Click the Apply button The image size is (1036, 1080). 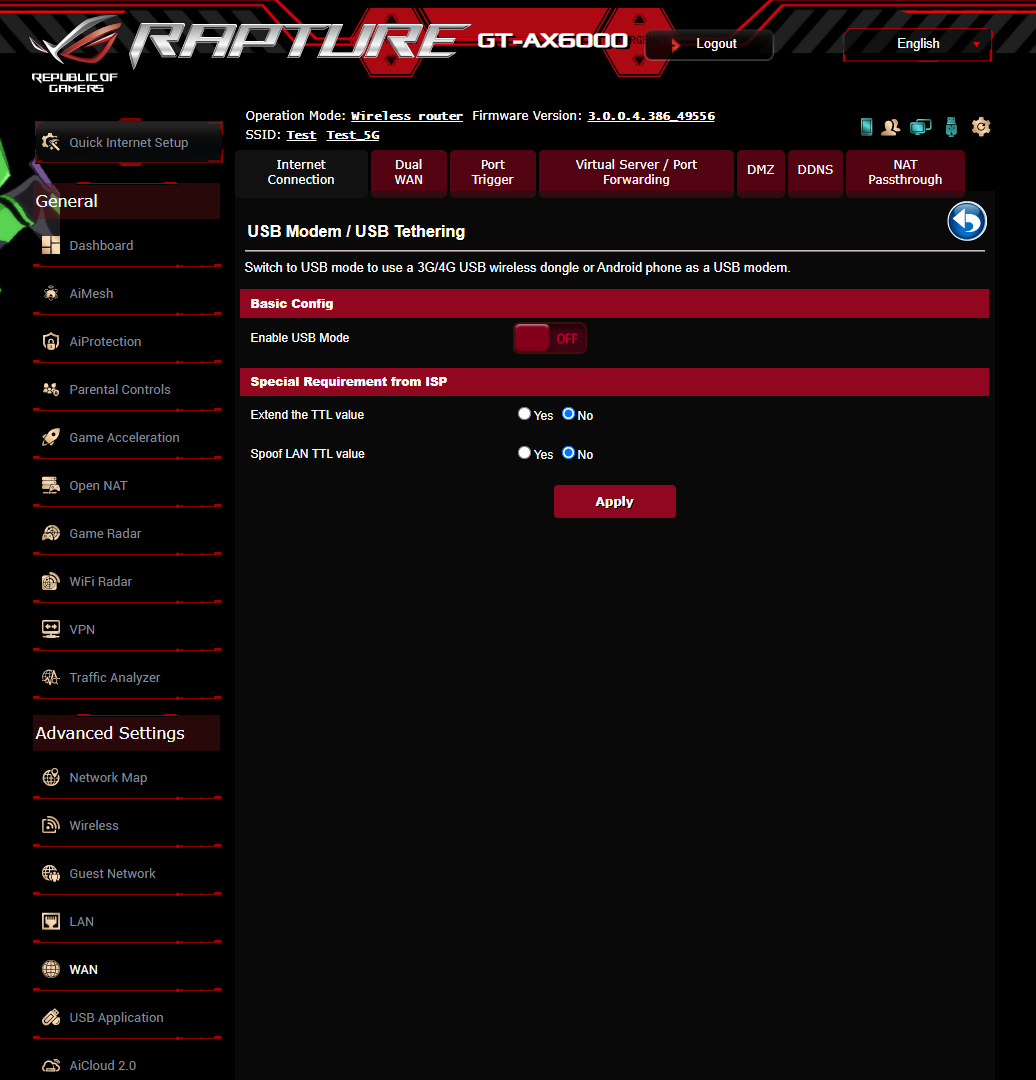coord(614,501)
